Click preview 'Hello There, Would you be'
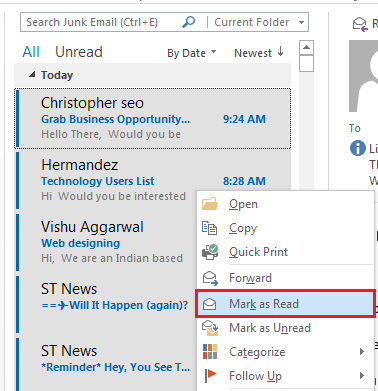Screen dimensions: 378x391 (x=111, y=134)
